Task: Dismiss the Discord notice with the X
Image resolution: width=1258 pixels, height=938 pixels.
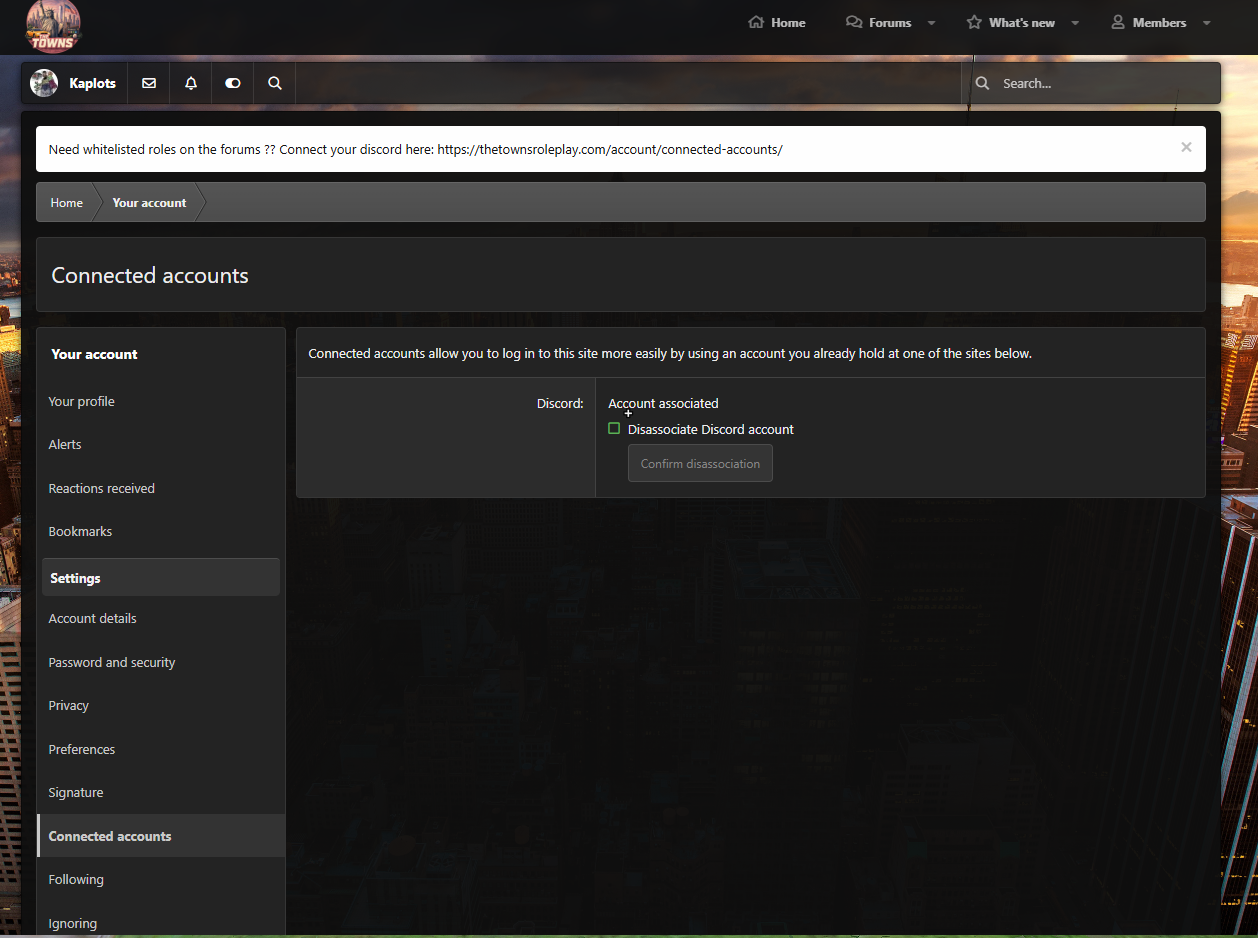Action: (1186, 147)
